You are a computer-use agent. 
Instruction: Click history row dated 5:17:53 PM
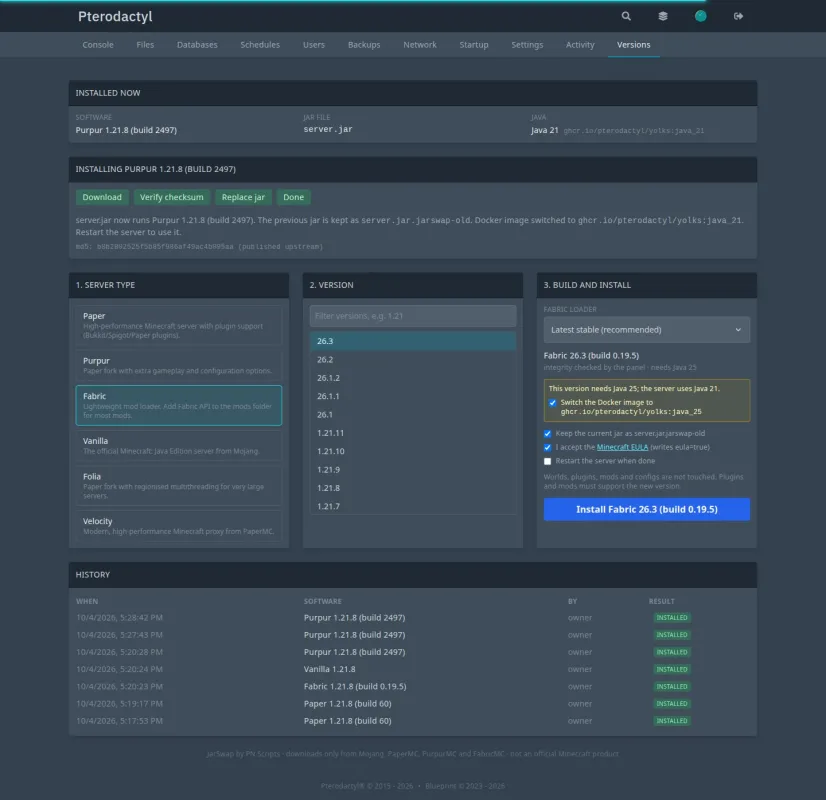[x=413, y=720]
